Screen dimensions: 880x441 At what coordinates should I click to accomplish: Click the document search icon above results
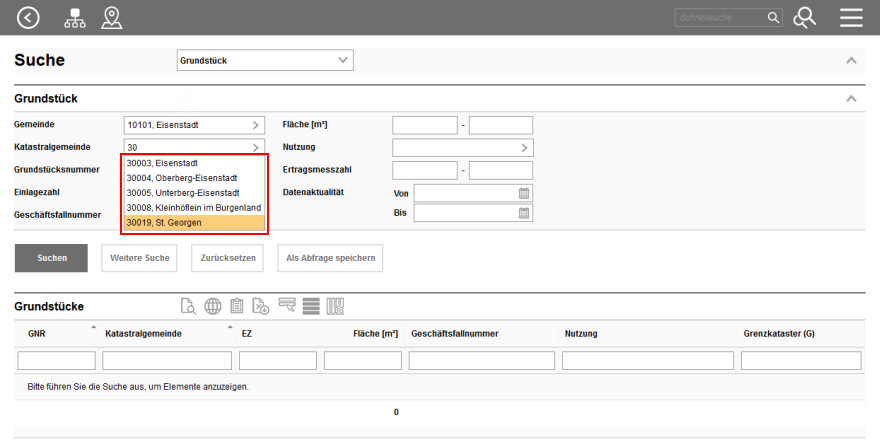[188, 306]
